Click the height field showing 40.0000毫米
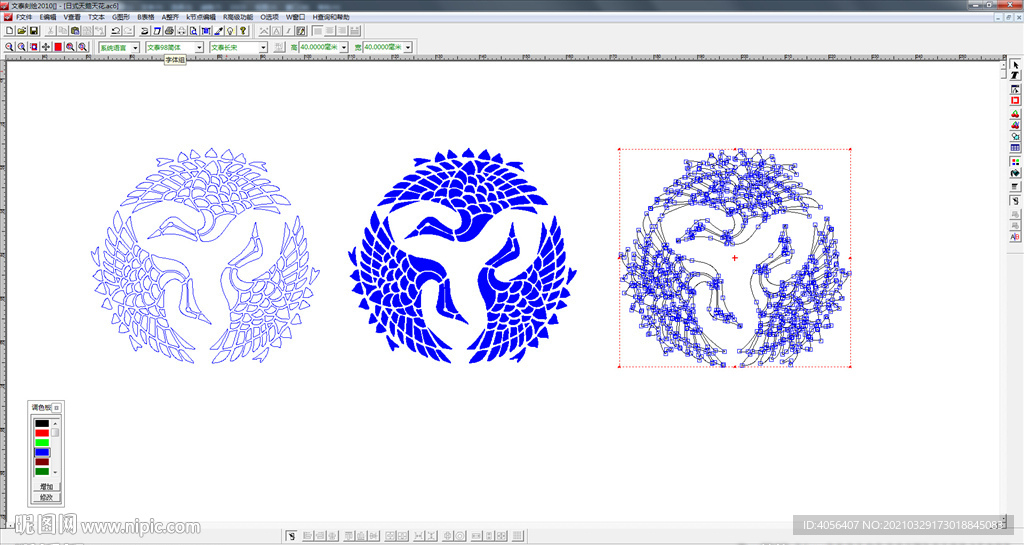1024x545 pixels. click(x=318, y=47)
